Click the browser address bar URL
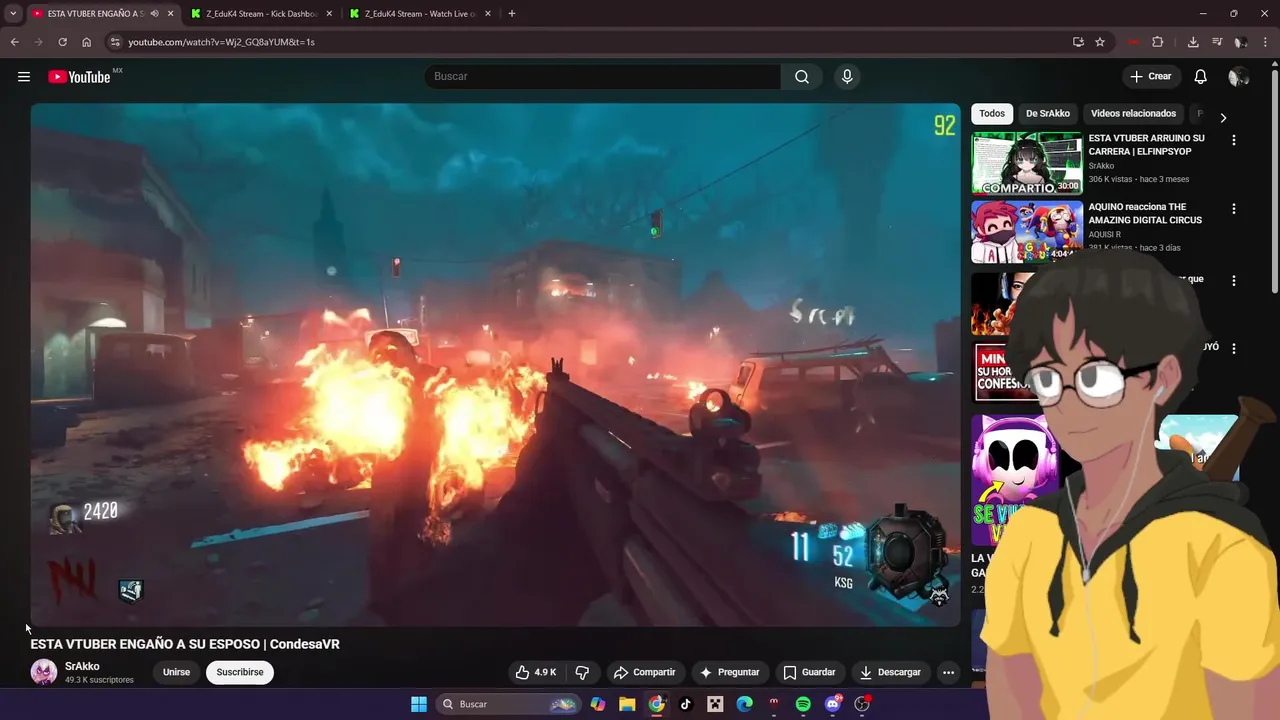This screenshot has width=1280, height=720. tap(221, 42)
